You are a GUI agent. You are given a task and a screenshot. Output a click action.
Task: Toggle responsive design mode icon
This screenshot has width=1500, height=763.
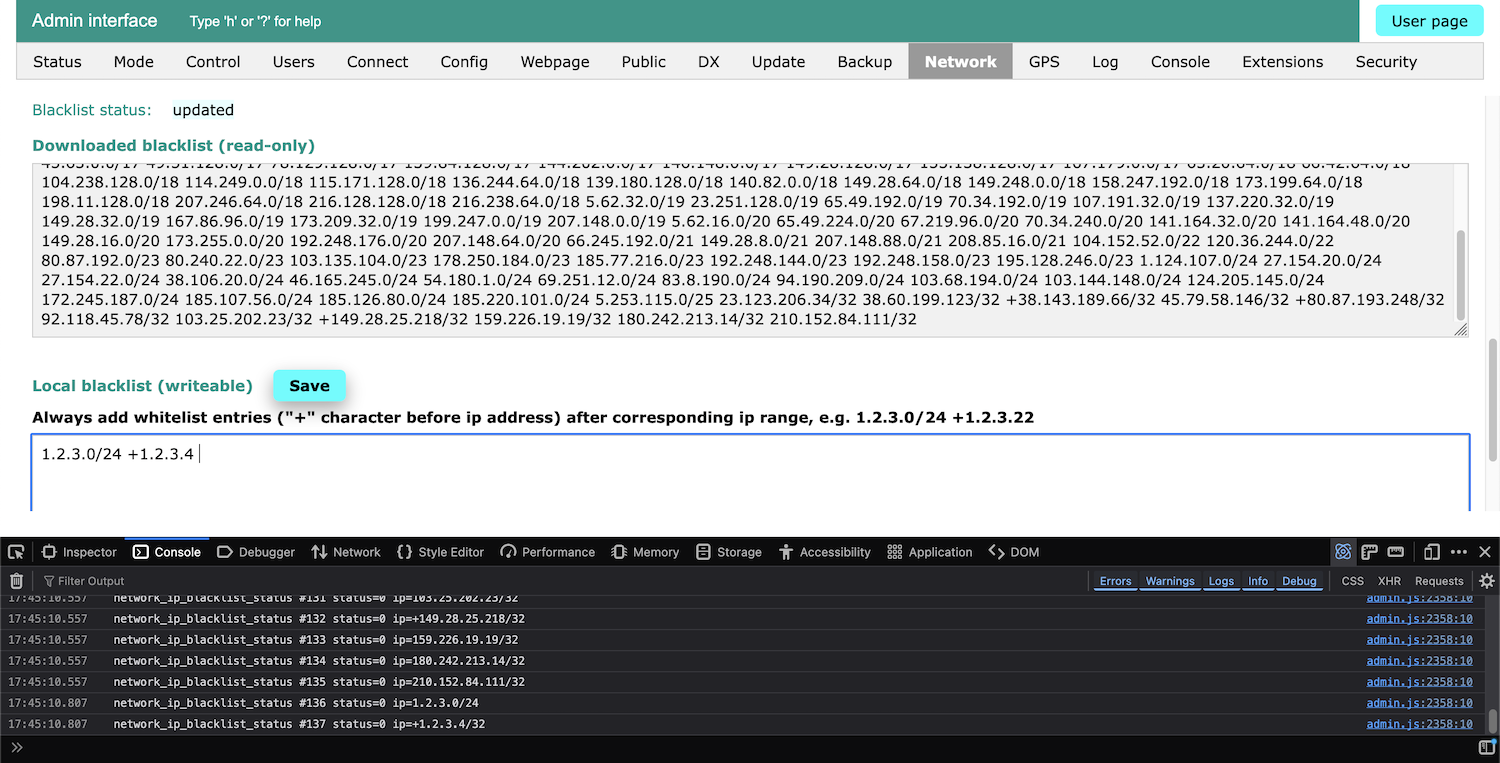[1431, 552]
